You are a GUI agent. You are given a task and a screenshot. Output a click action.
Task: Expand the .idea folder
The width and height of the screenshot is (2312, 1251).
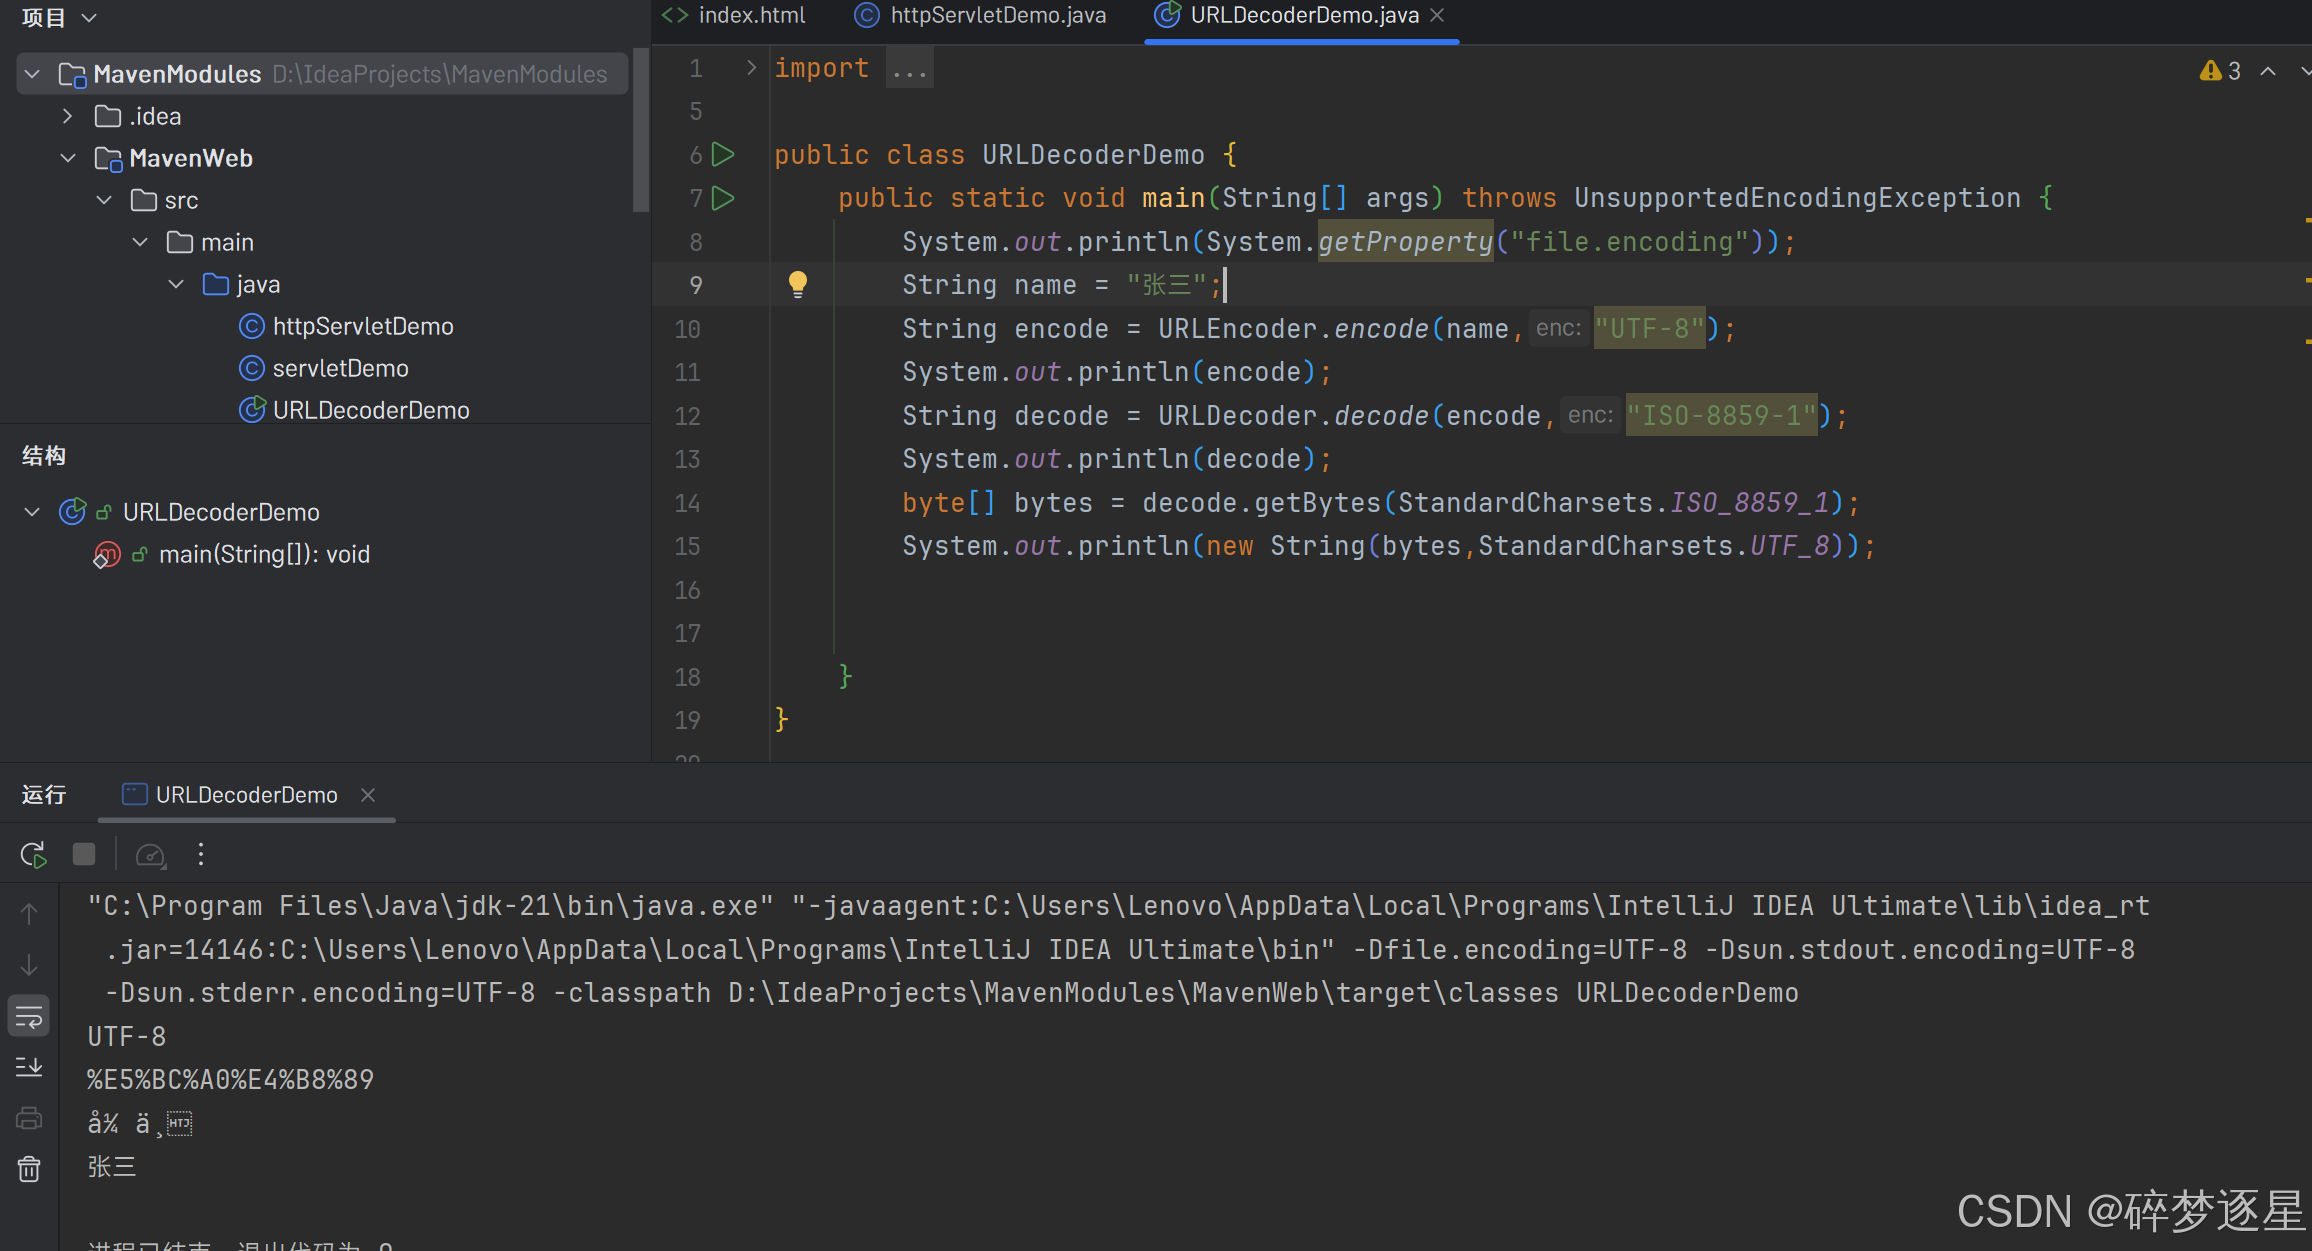click(68, 116)
